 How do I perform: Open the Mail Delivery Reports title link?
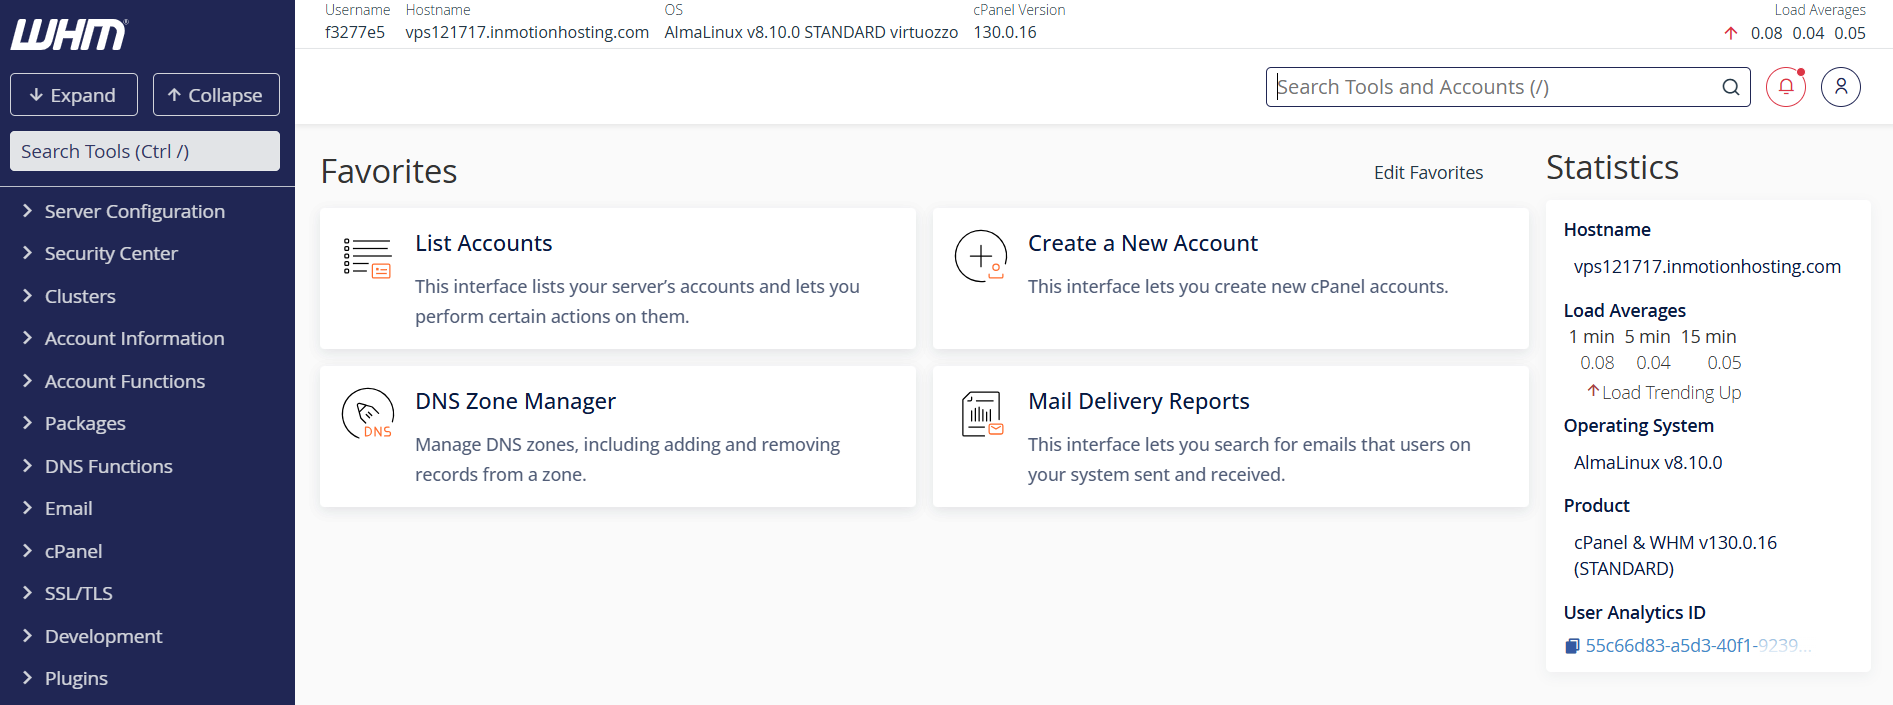(x=1139, y=401)
